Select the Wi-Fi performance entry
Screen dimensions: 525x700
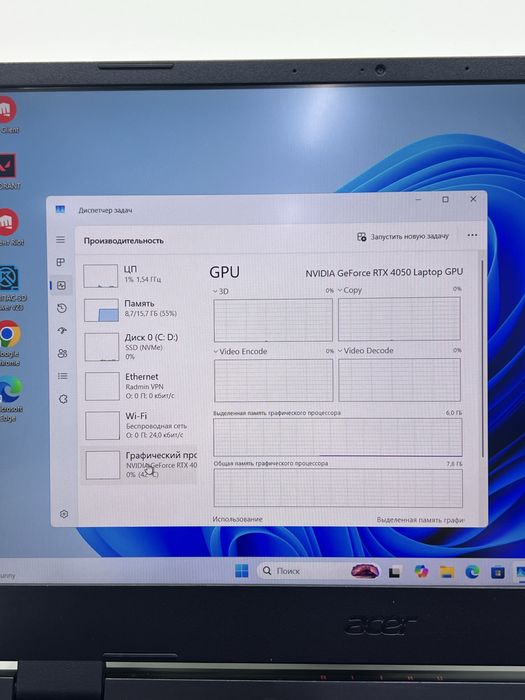click(x=140, y=425)
